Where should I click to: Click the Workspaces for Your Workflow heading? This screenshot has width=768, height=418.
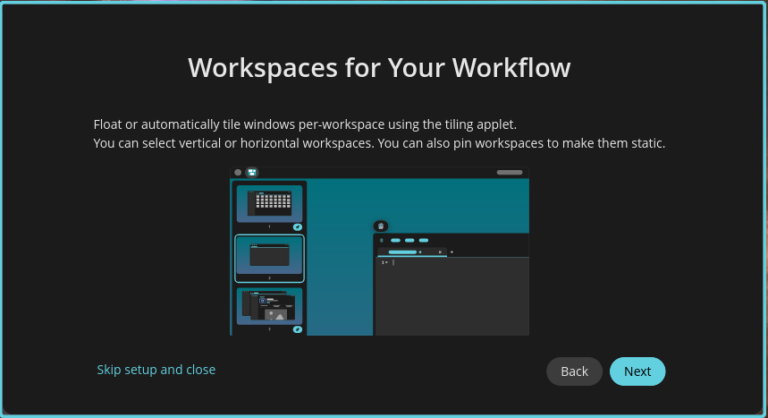click(379, 68)
